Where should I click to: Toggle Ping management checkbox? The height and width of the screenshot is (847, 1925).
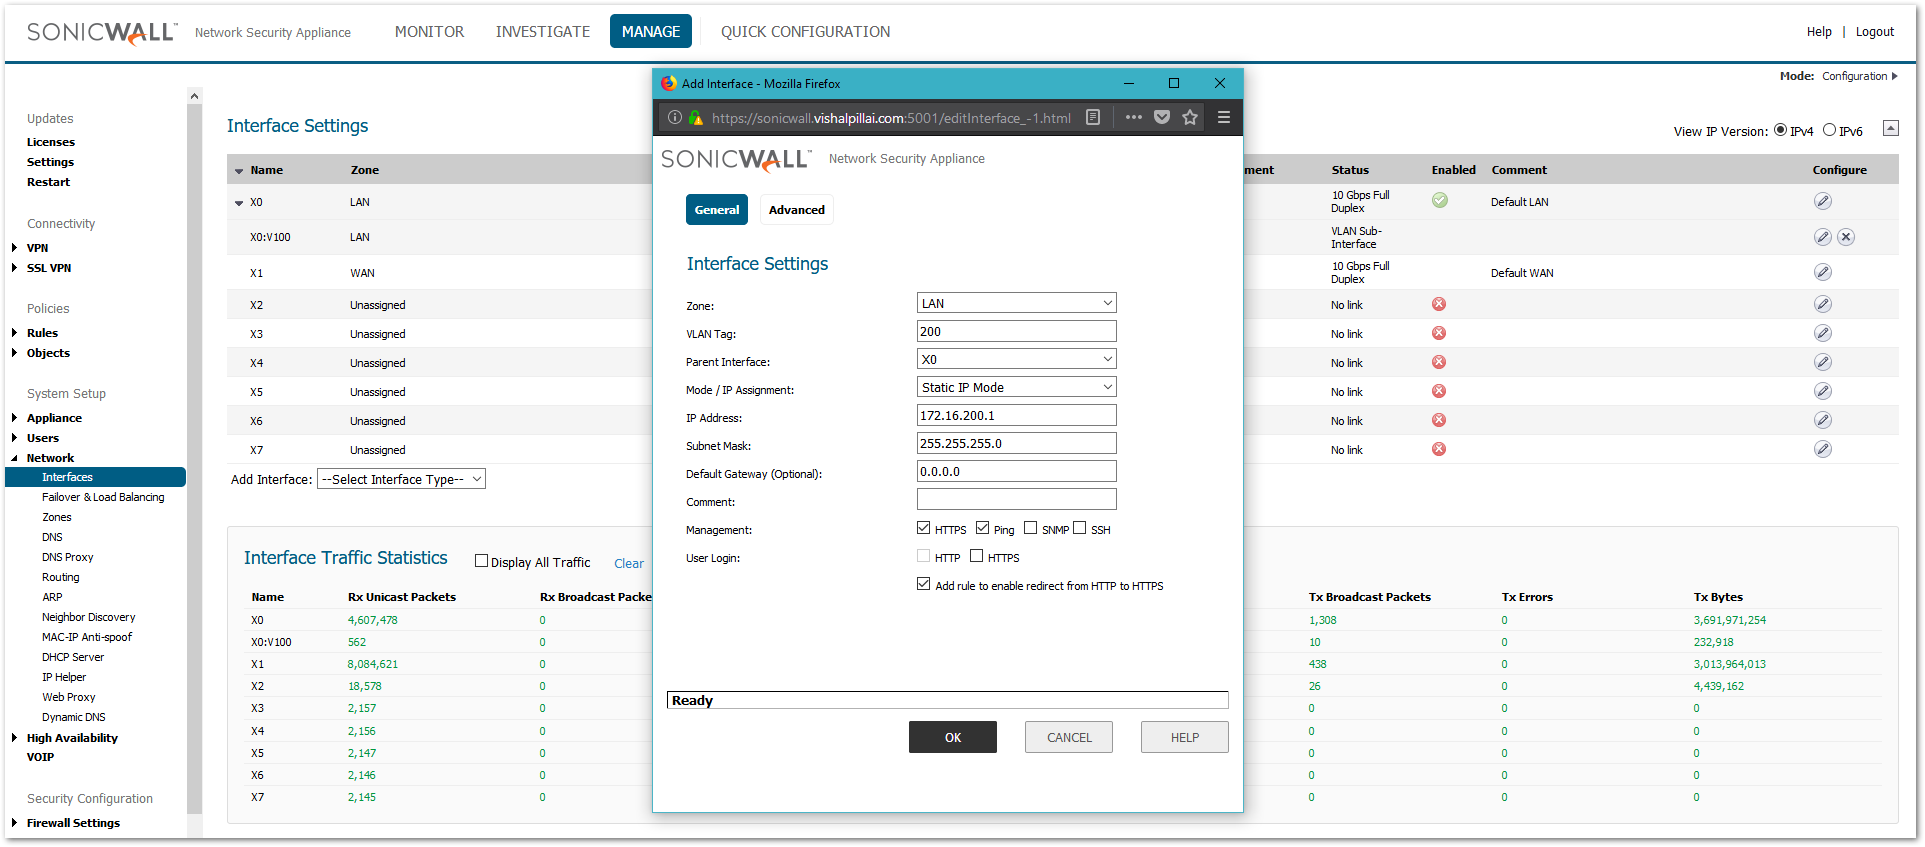tap(982, 528)
